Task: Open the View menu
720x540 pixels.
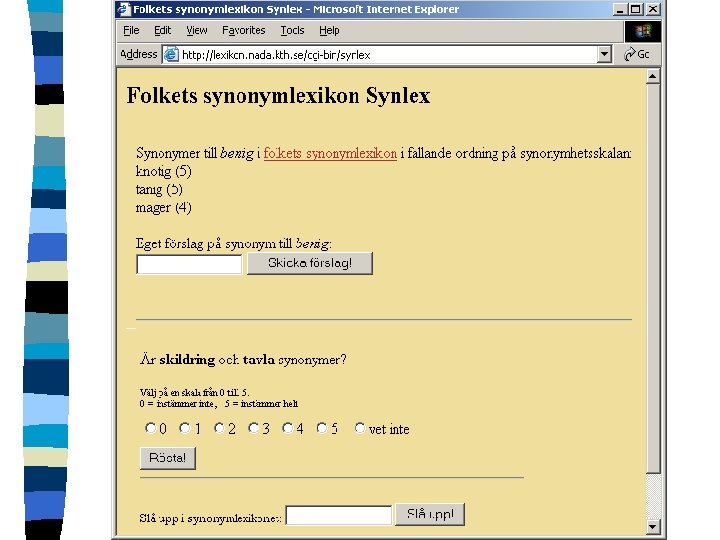Action: pyautogui.click(x=197, y=31)
